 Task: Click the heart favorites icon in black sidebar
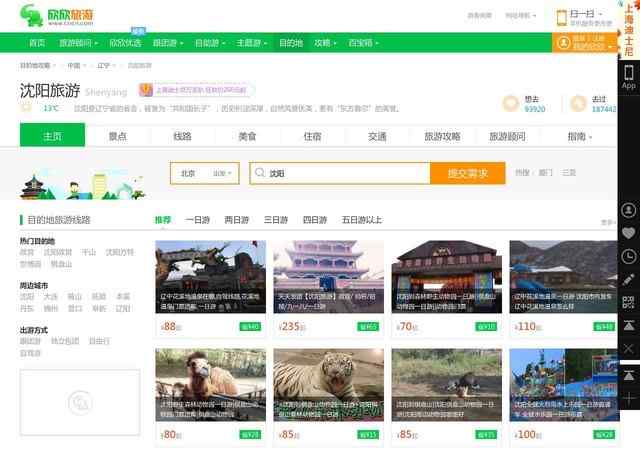629,233
